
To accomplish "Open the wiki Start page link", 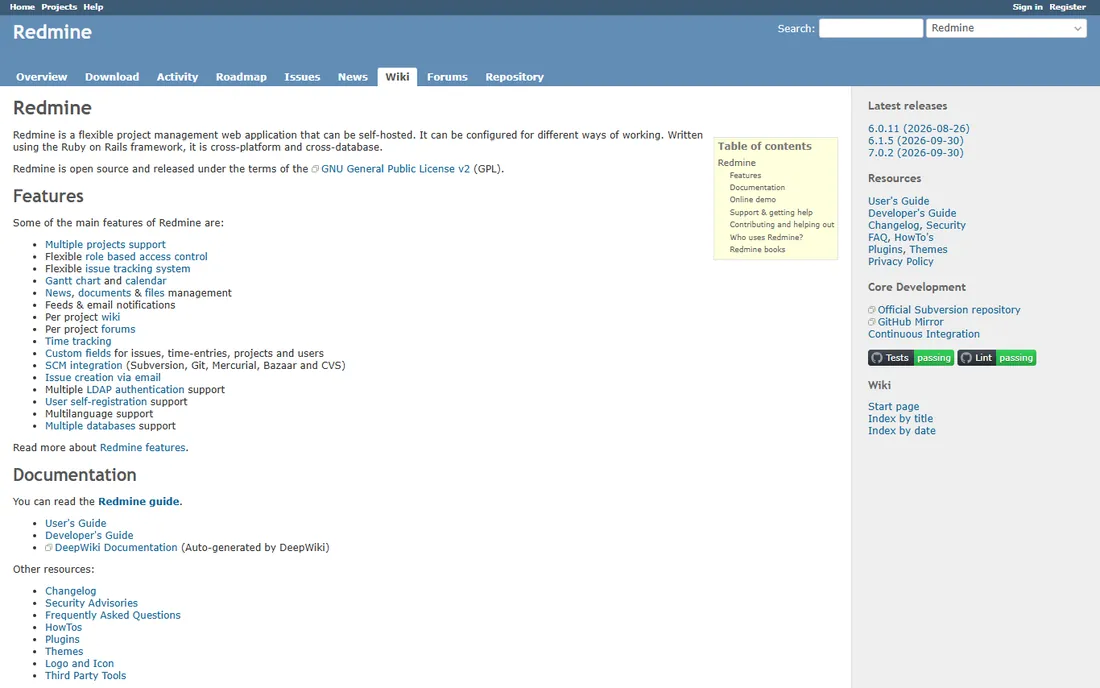I will (x=893, y=407).
